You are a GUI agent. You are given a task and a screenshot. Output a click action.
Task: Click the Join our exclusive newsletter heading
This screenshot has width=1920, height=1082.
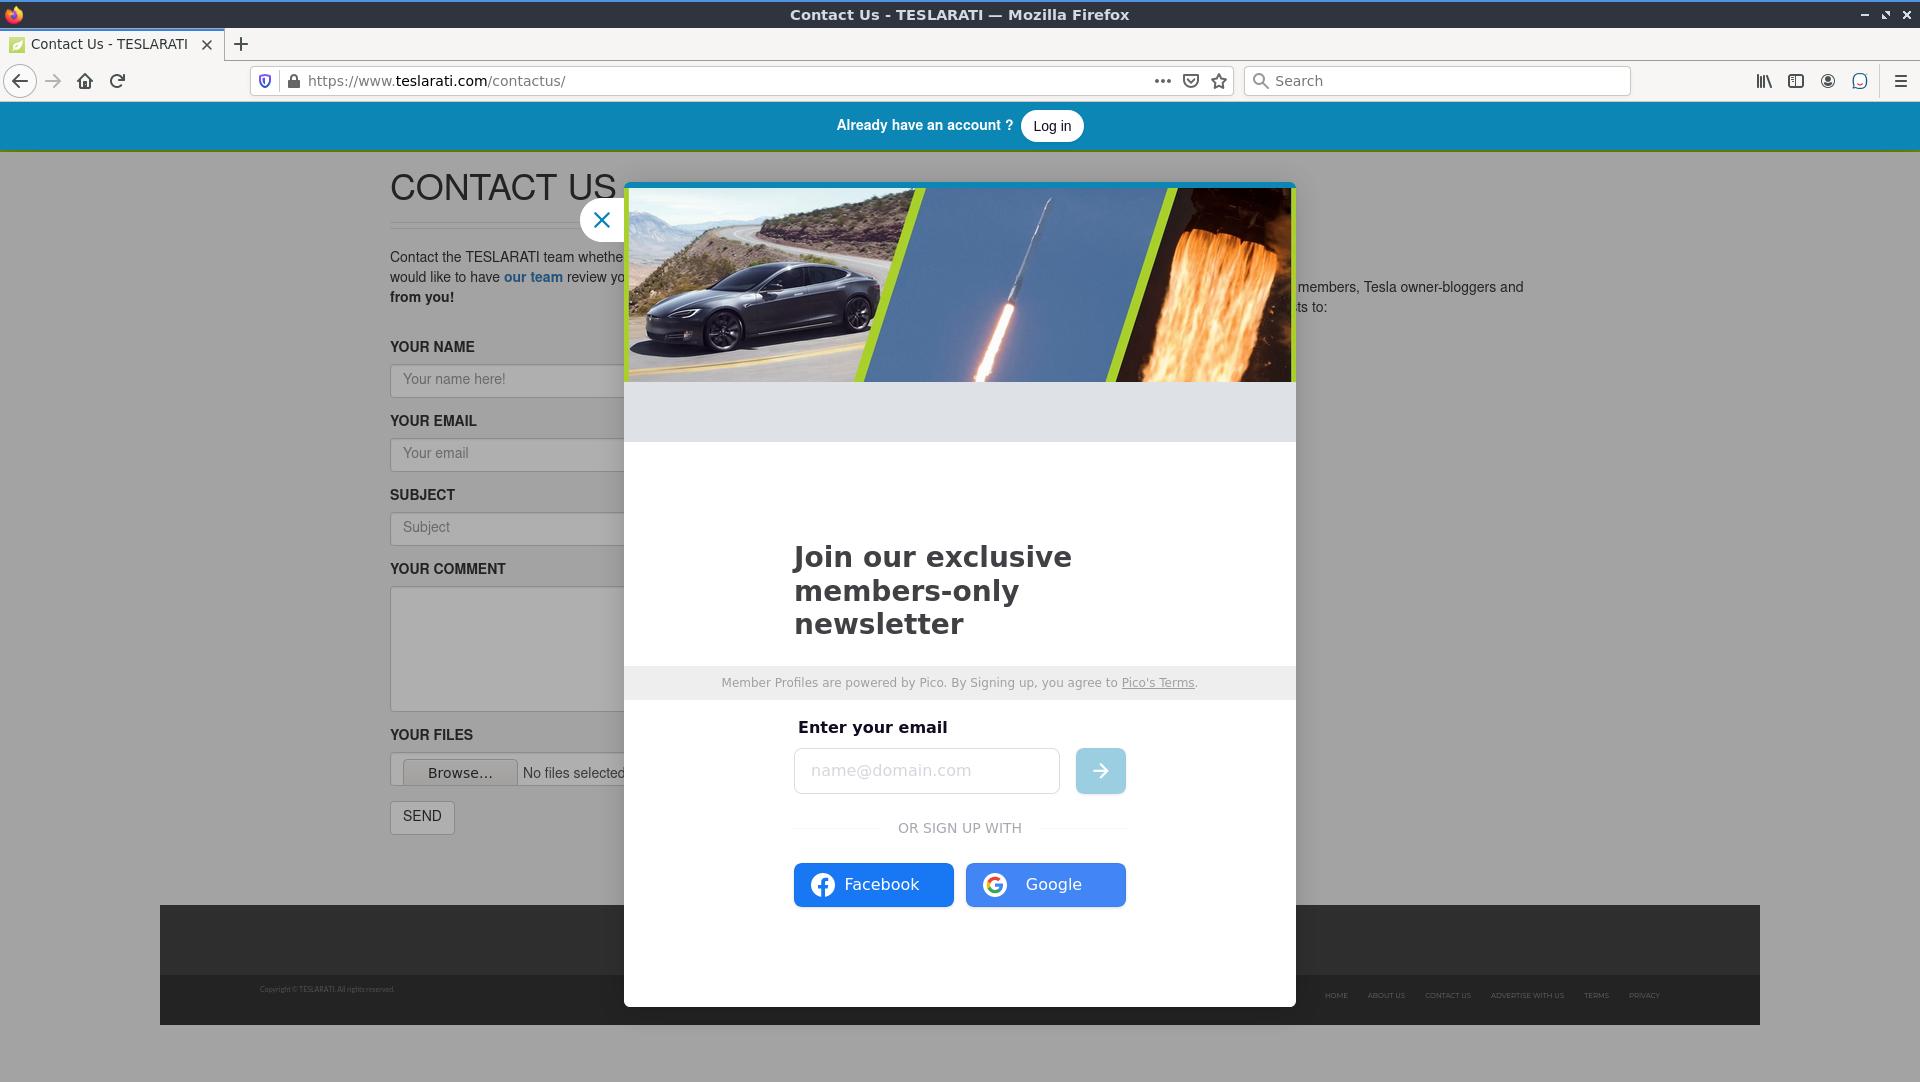pos(933,591)
